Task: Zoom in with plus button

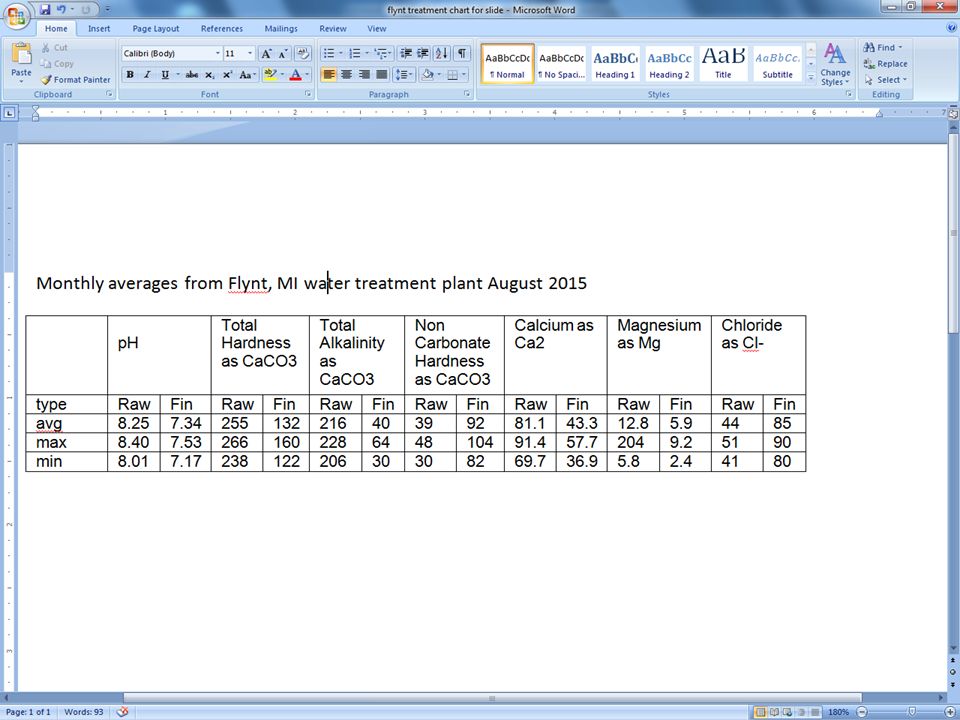Action: click(x=952, y=712)
